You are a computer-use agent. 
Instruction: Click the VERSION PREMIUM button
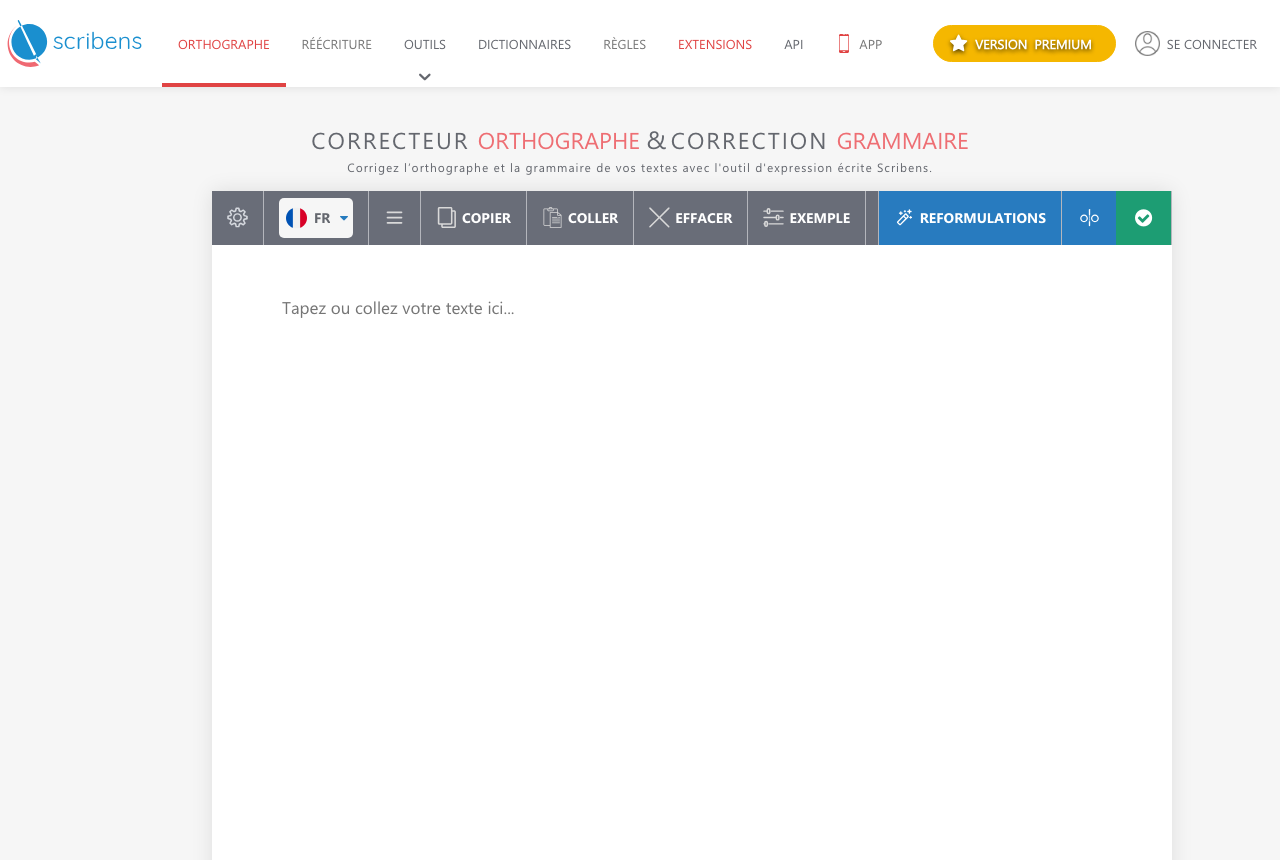click(1024, 43)
